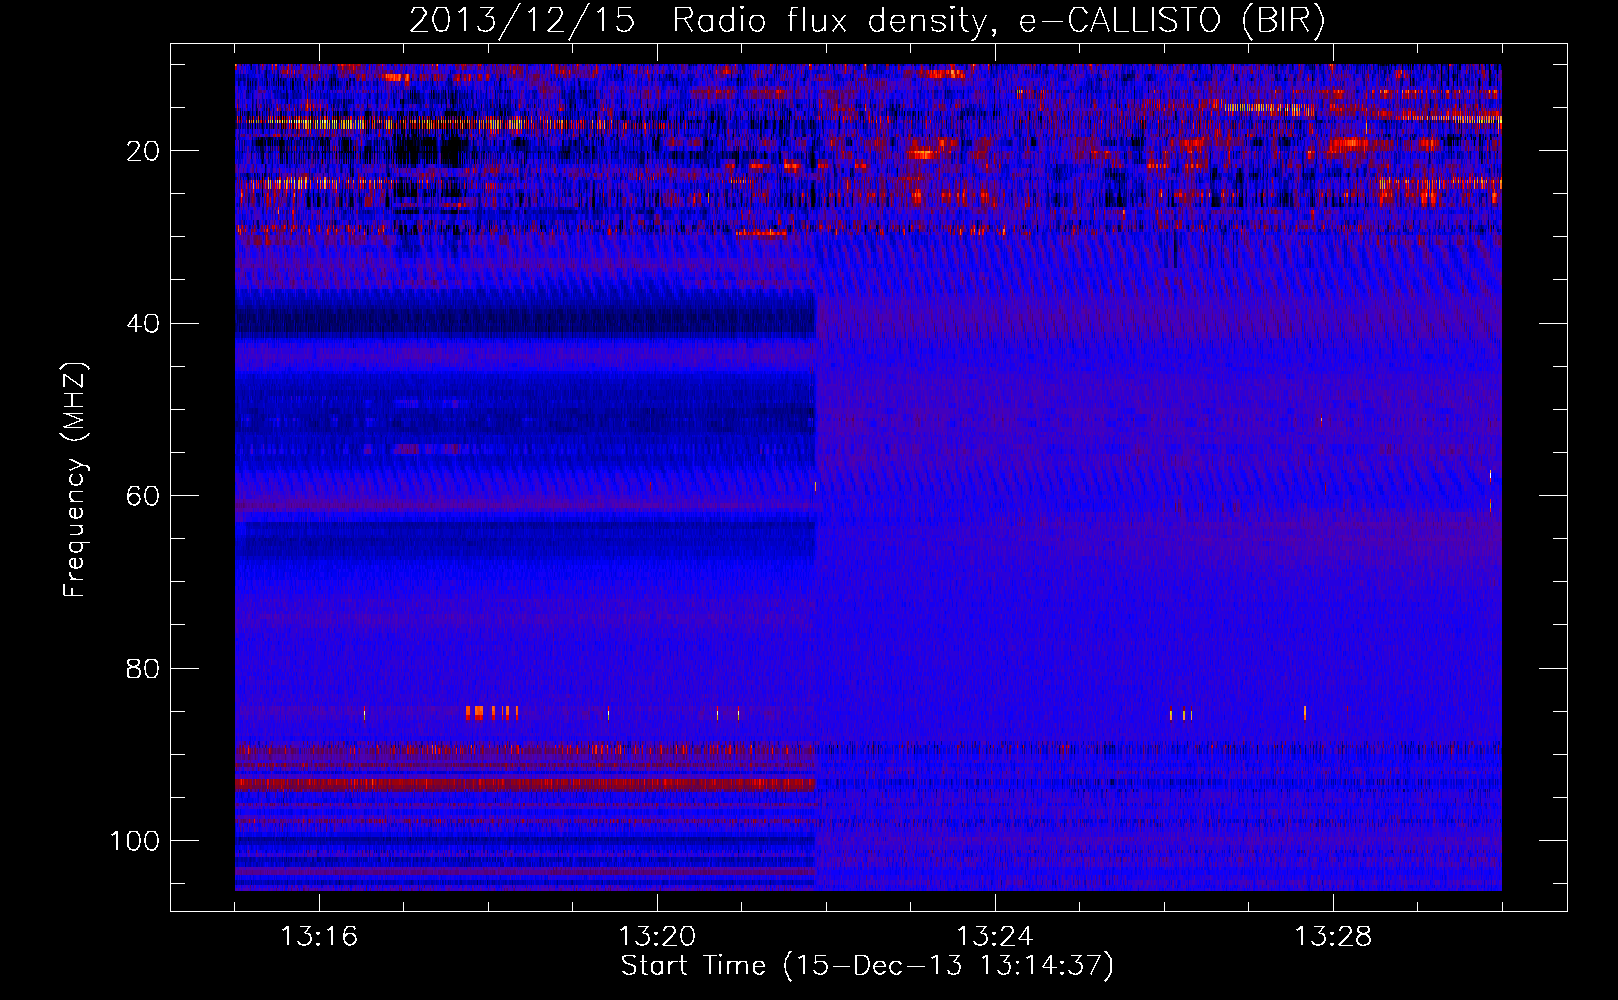The width and height of the screenshot is (1618, 1000).
Task: Click the 80 MHz frequency tick label
Action: [x=143, y=669]
